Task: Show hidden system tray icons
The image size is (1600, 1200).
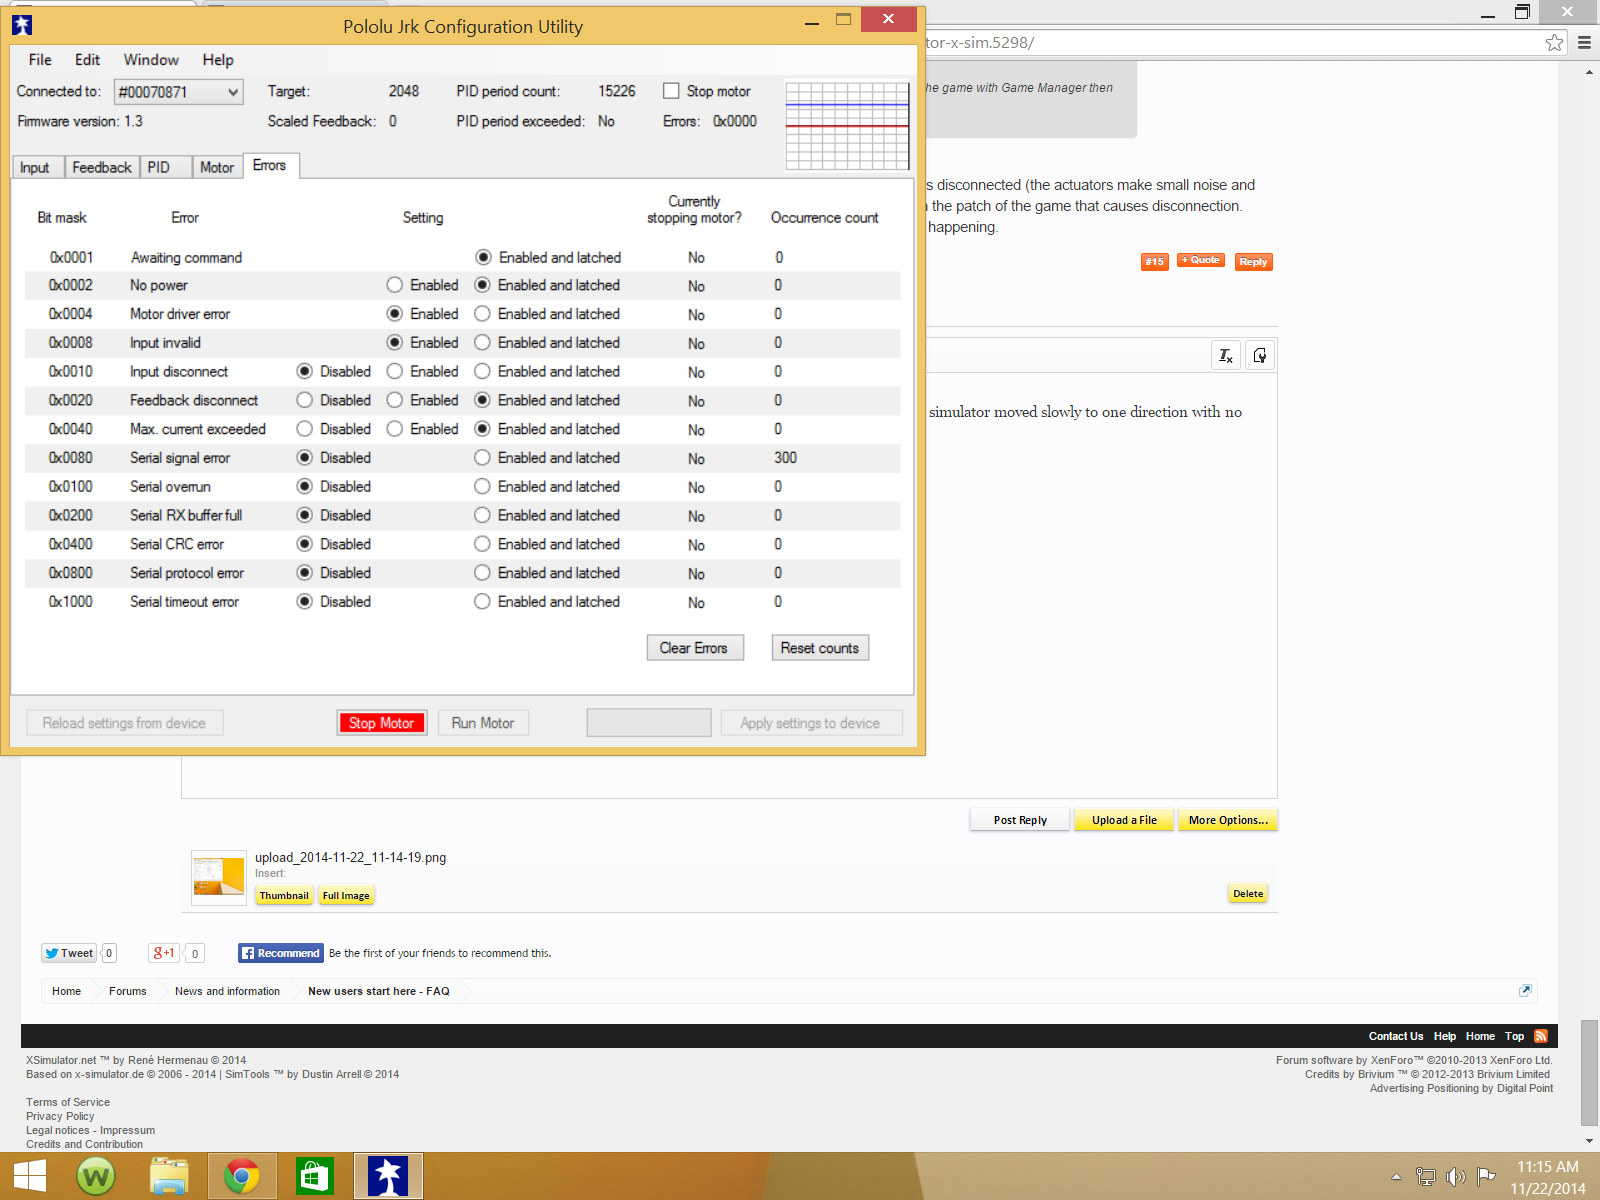Action: (1396, 1177)
